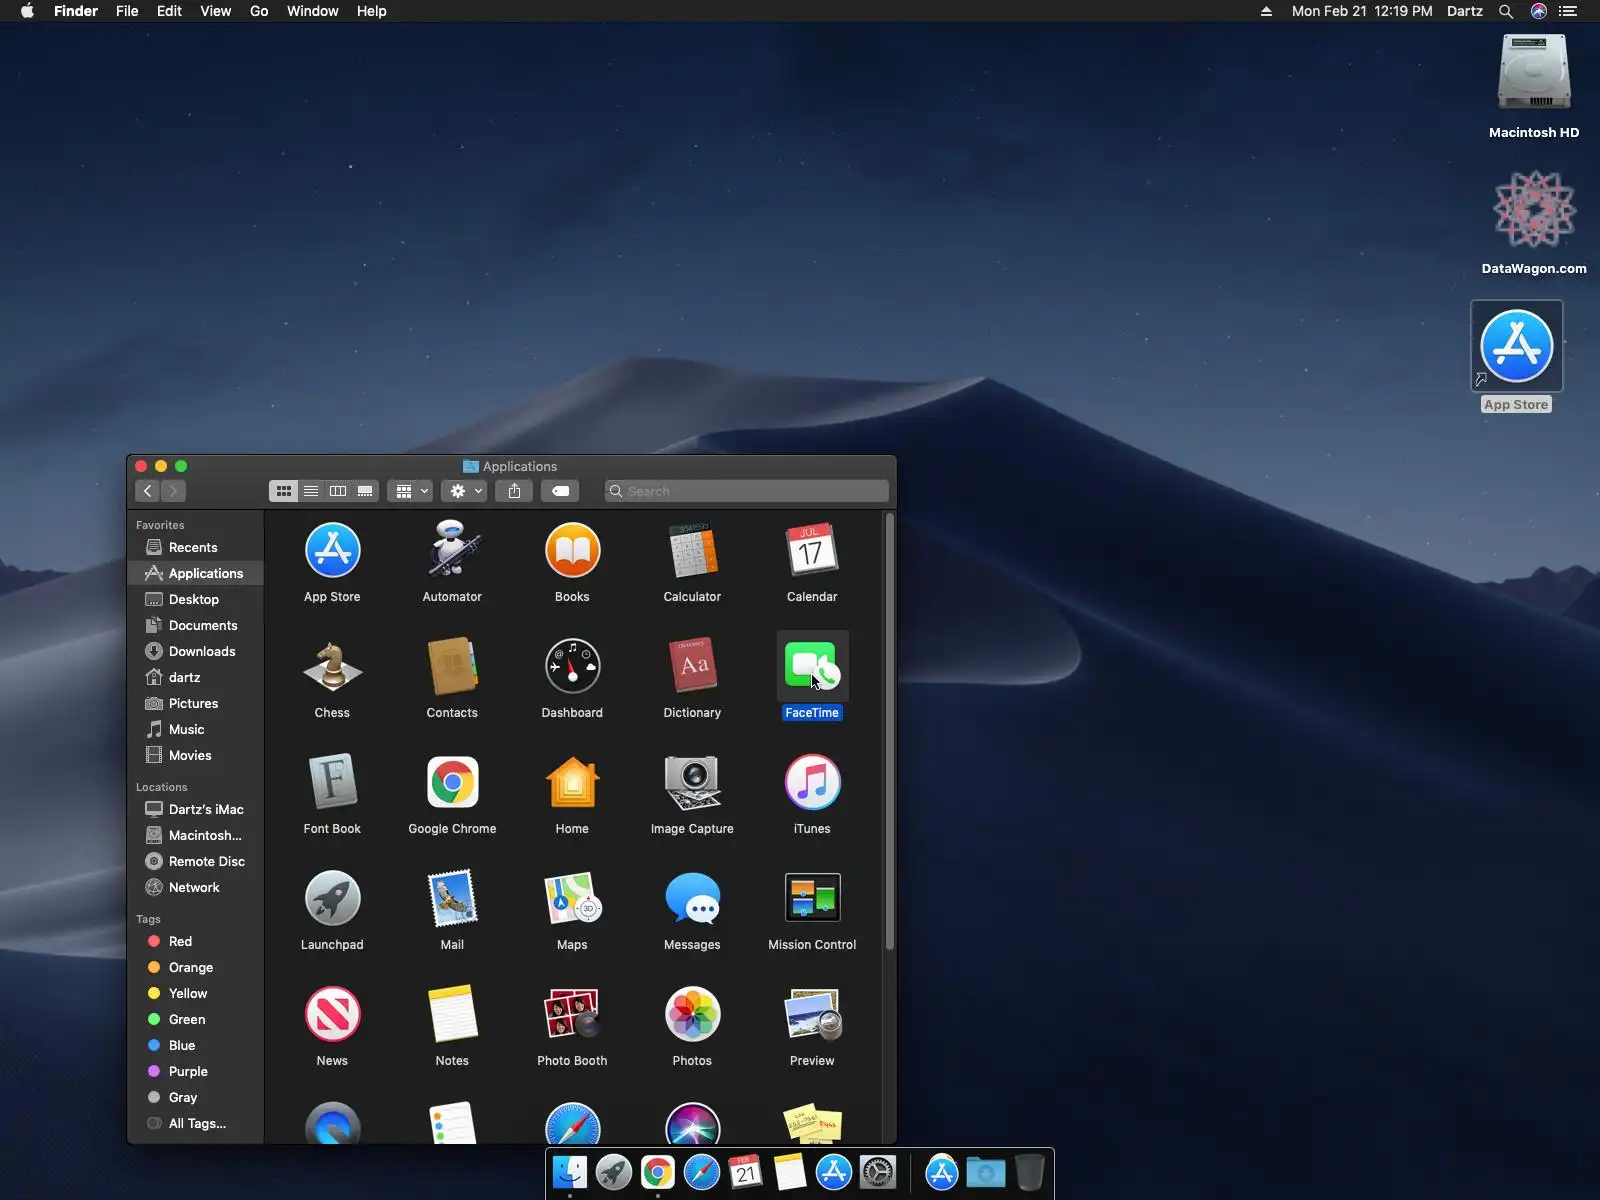The height and width of the screenshot is (1200, 1600).
Task: Click the Share toolbar button
Action: point(514,491)
